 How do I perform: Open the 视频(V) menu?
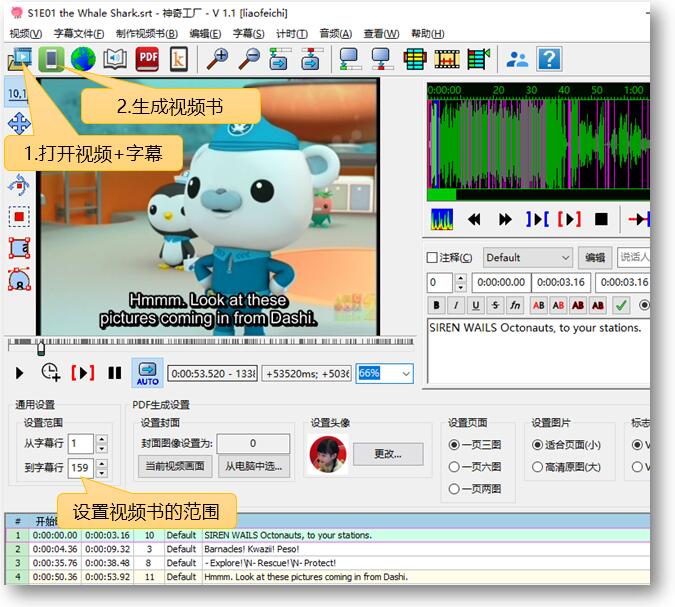(26, 34)
